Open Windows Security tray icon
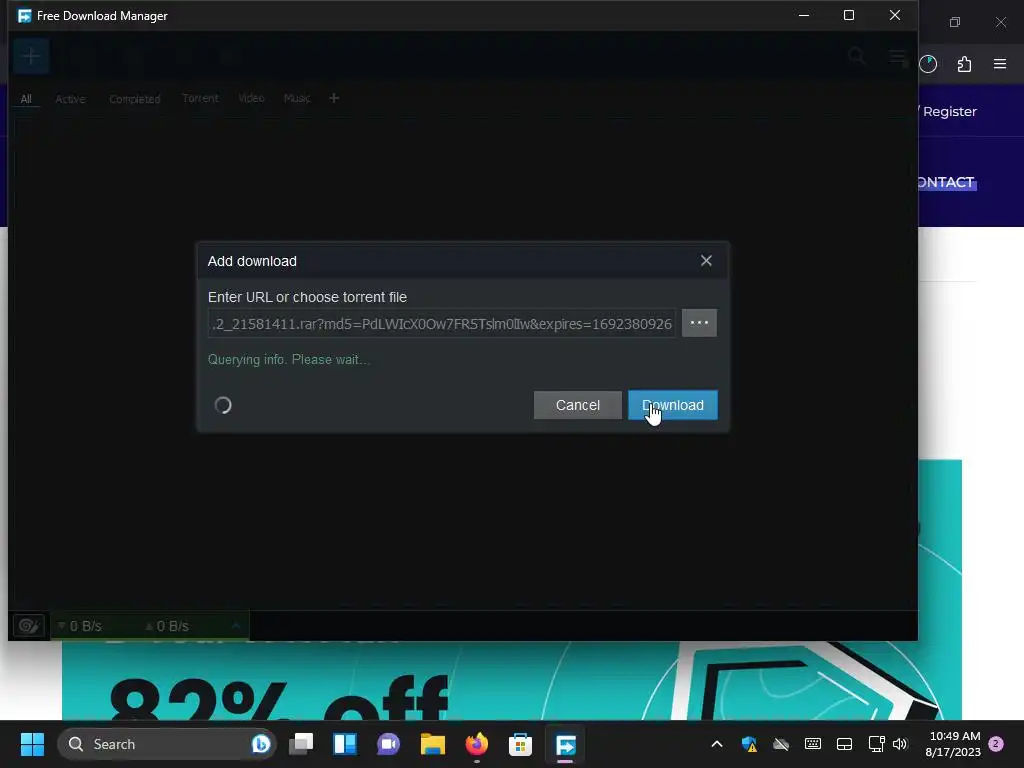The image size is (1024, 768). click(x=749, y=744)
